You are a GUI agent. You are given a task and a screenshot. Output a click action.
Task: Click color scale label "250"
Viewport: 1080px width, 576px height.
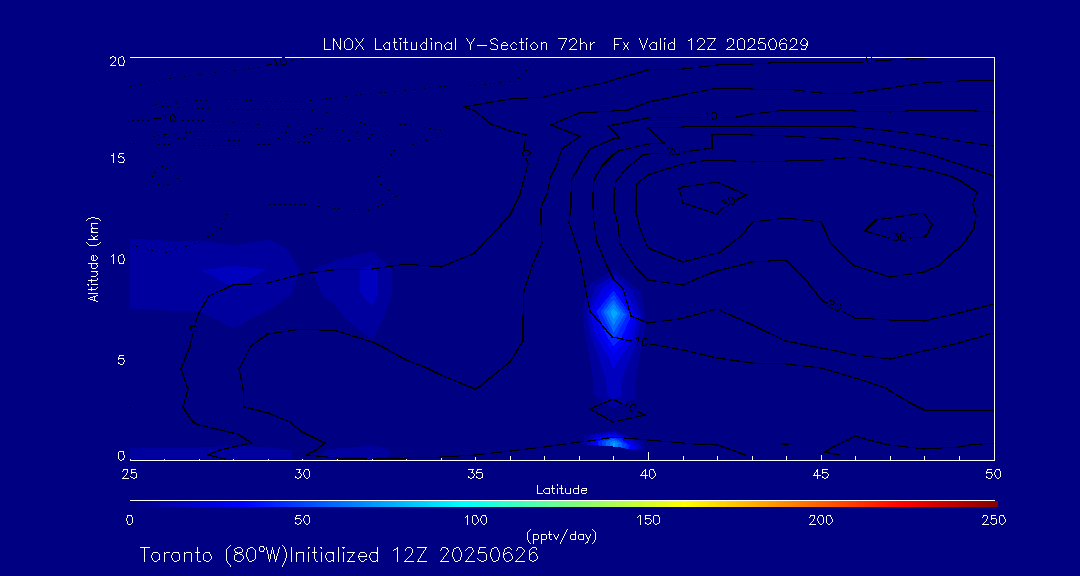pos(994,520)
